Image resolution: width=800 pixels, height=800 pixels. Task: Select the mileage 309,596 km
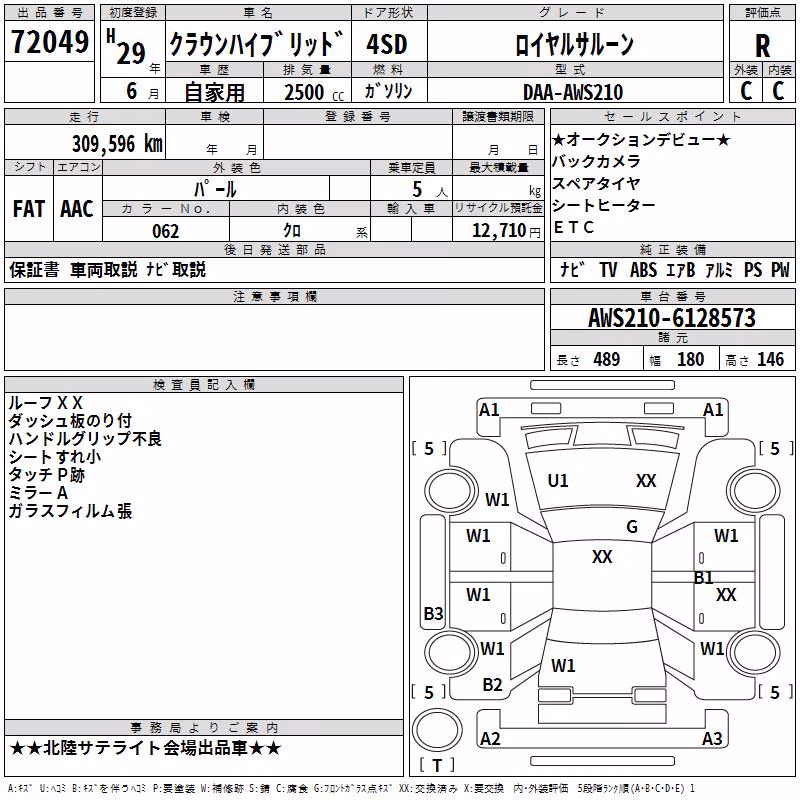pos(117,144)
